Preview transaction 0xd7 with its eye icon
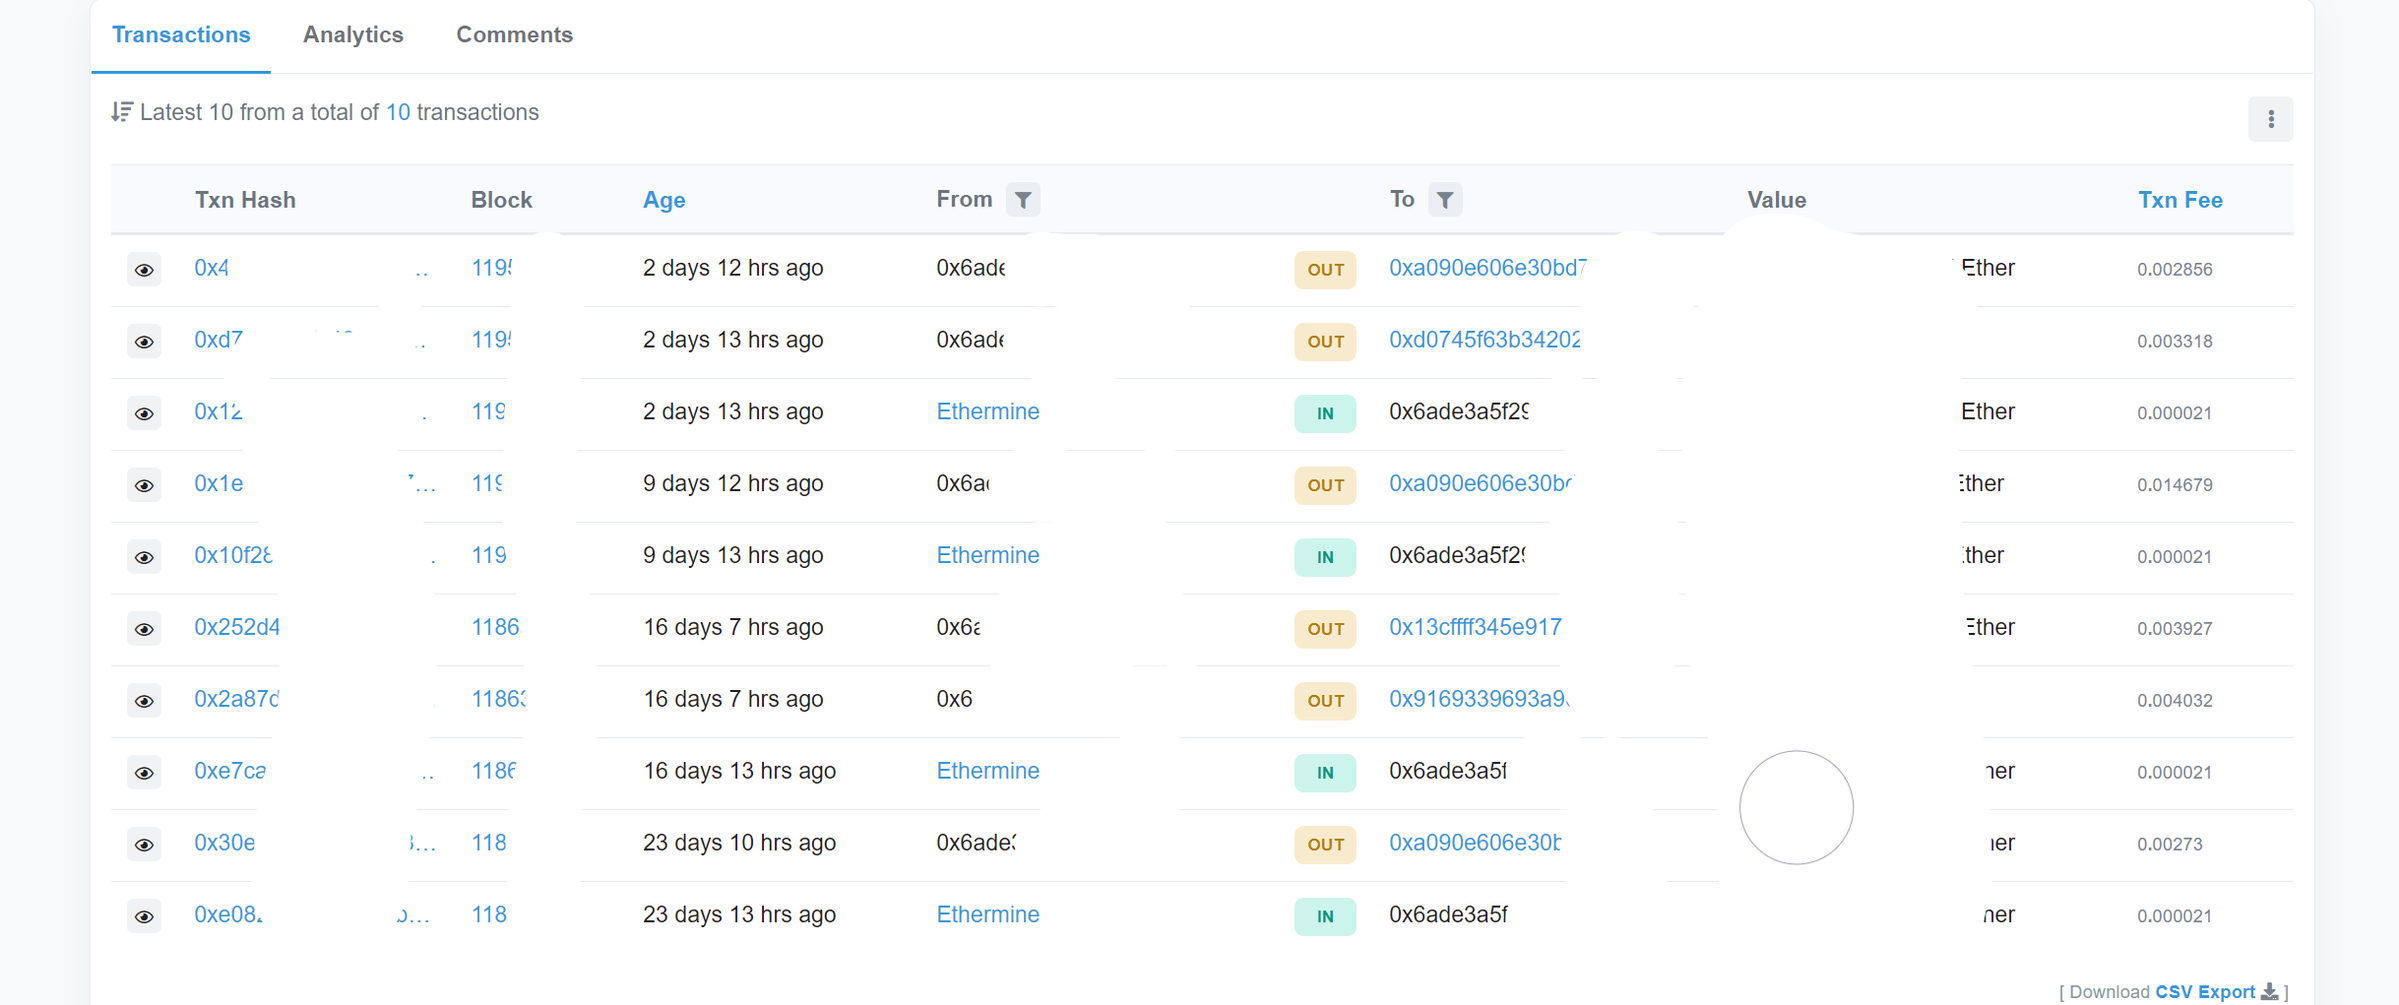The image size is (2399, 1005). click(144, 342)
